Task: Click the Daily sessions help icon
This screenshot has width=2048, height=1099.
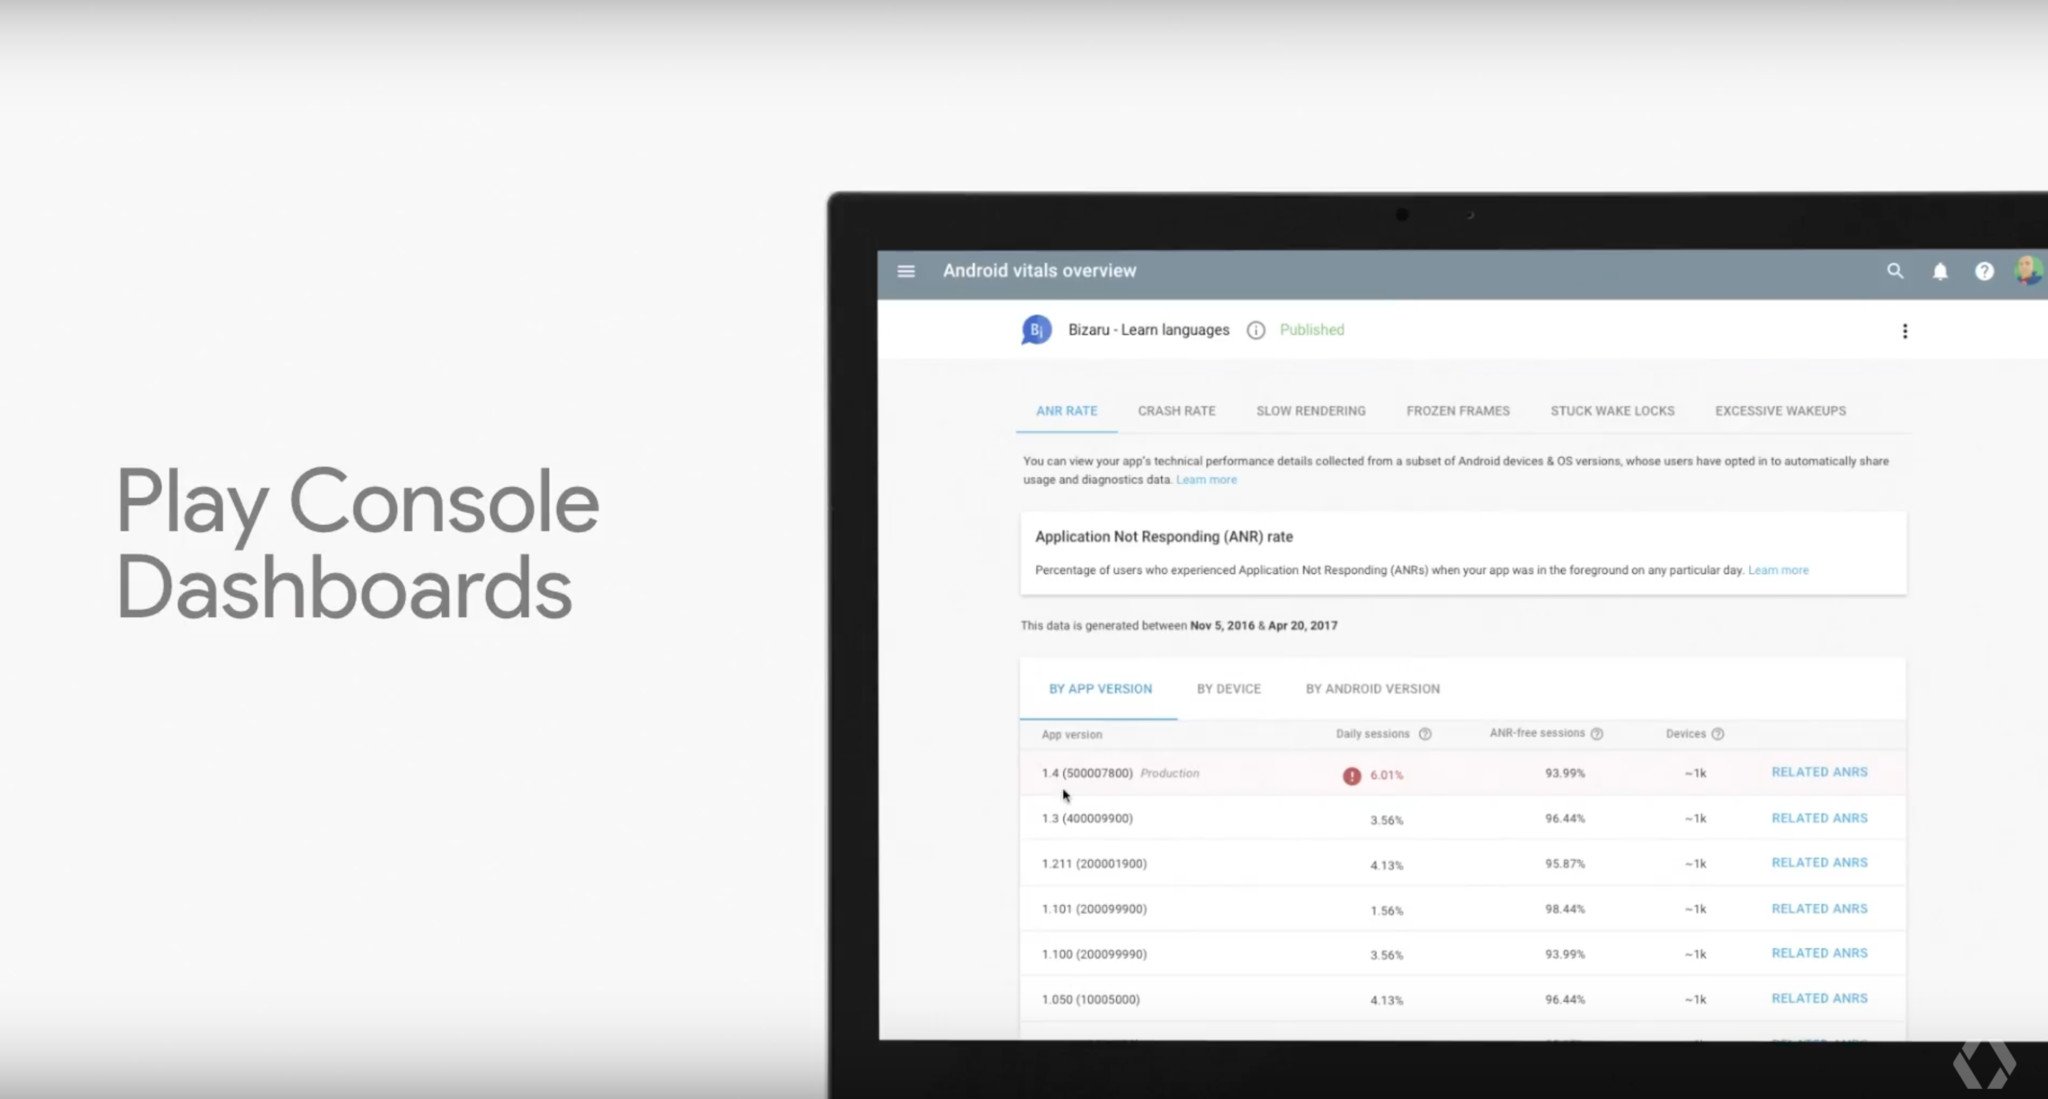Action: (x=1425, y=734)
